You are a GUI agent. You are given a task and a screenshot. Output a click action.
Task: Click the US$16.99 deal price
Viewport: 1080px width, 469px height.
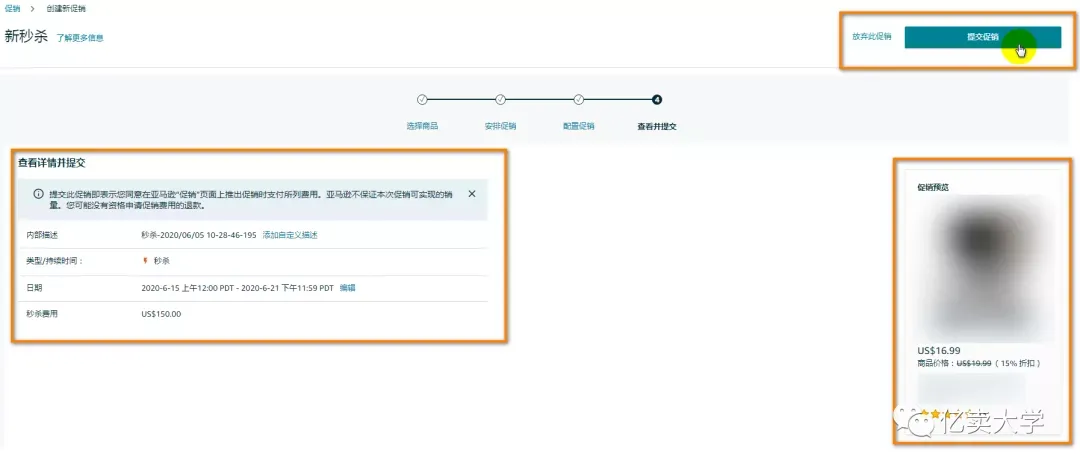pyautogui.click(x=938, y=350)
